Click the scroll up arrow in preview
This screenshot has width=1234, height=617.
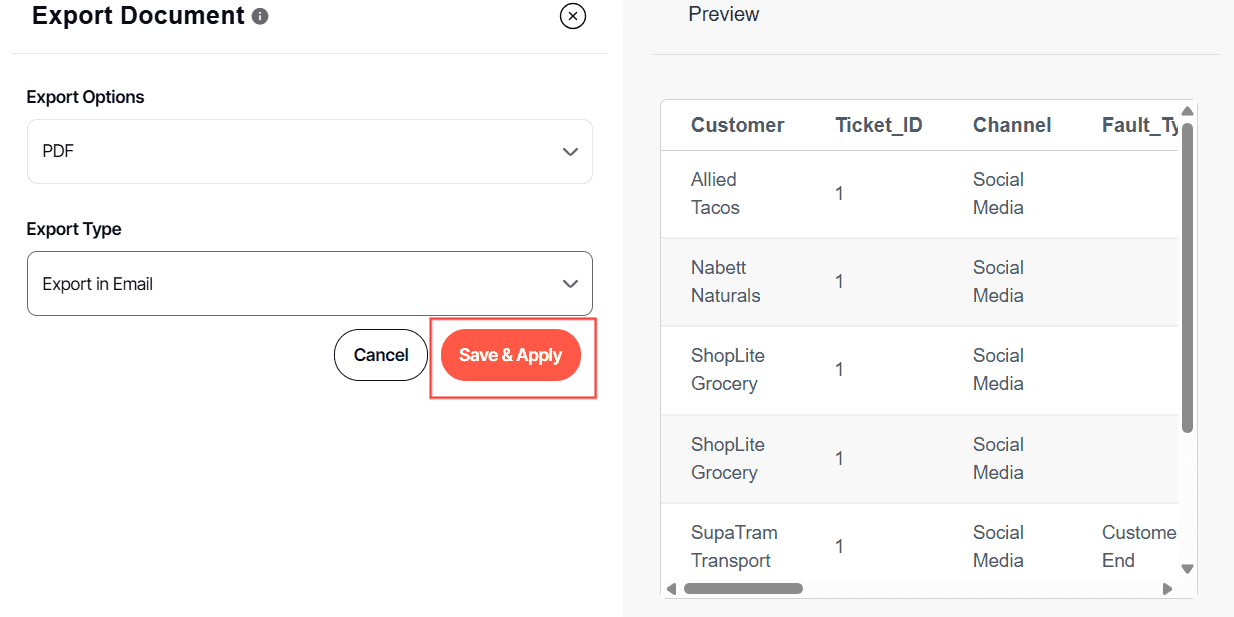pos(1187,111)
